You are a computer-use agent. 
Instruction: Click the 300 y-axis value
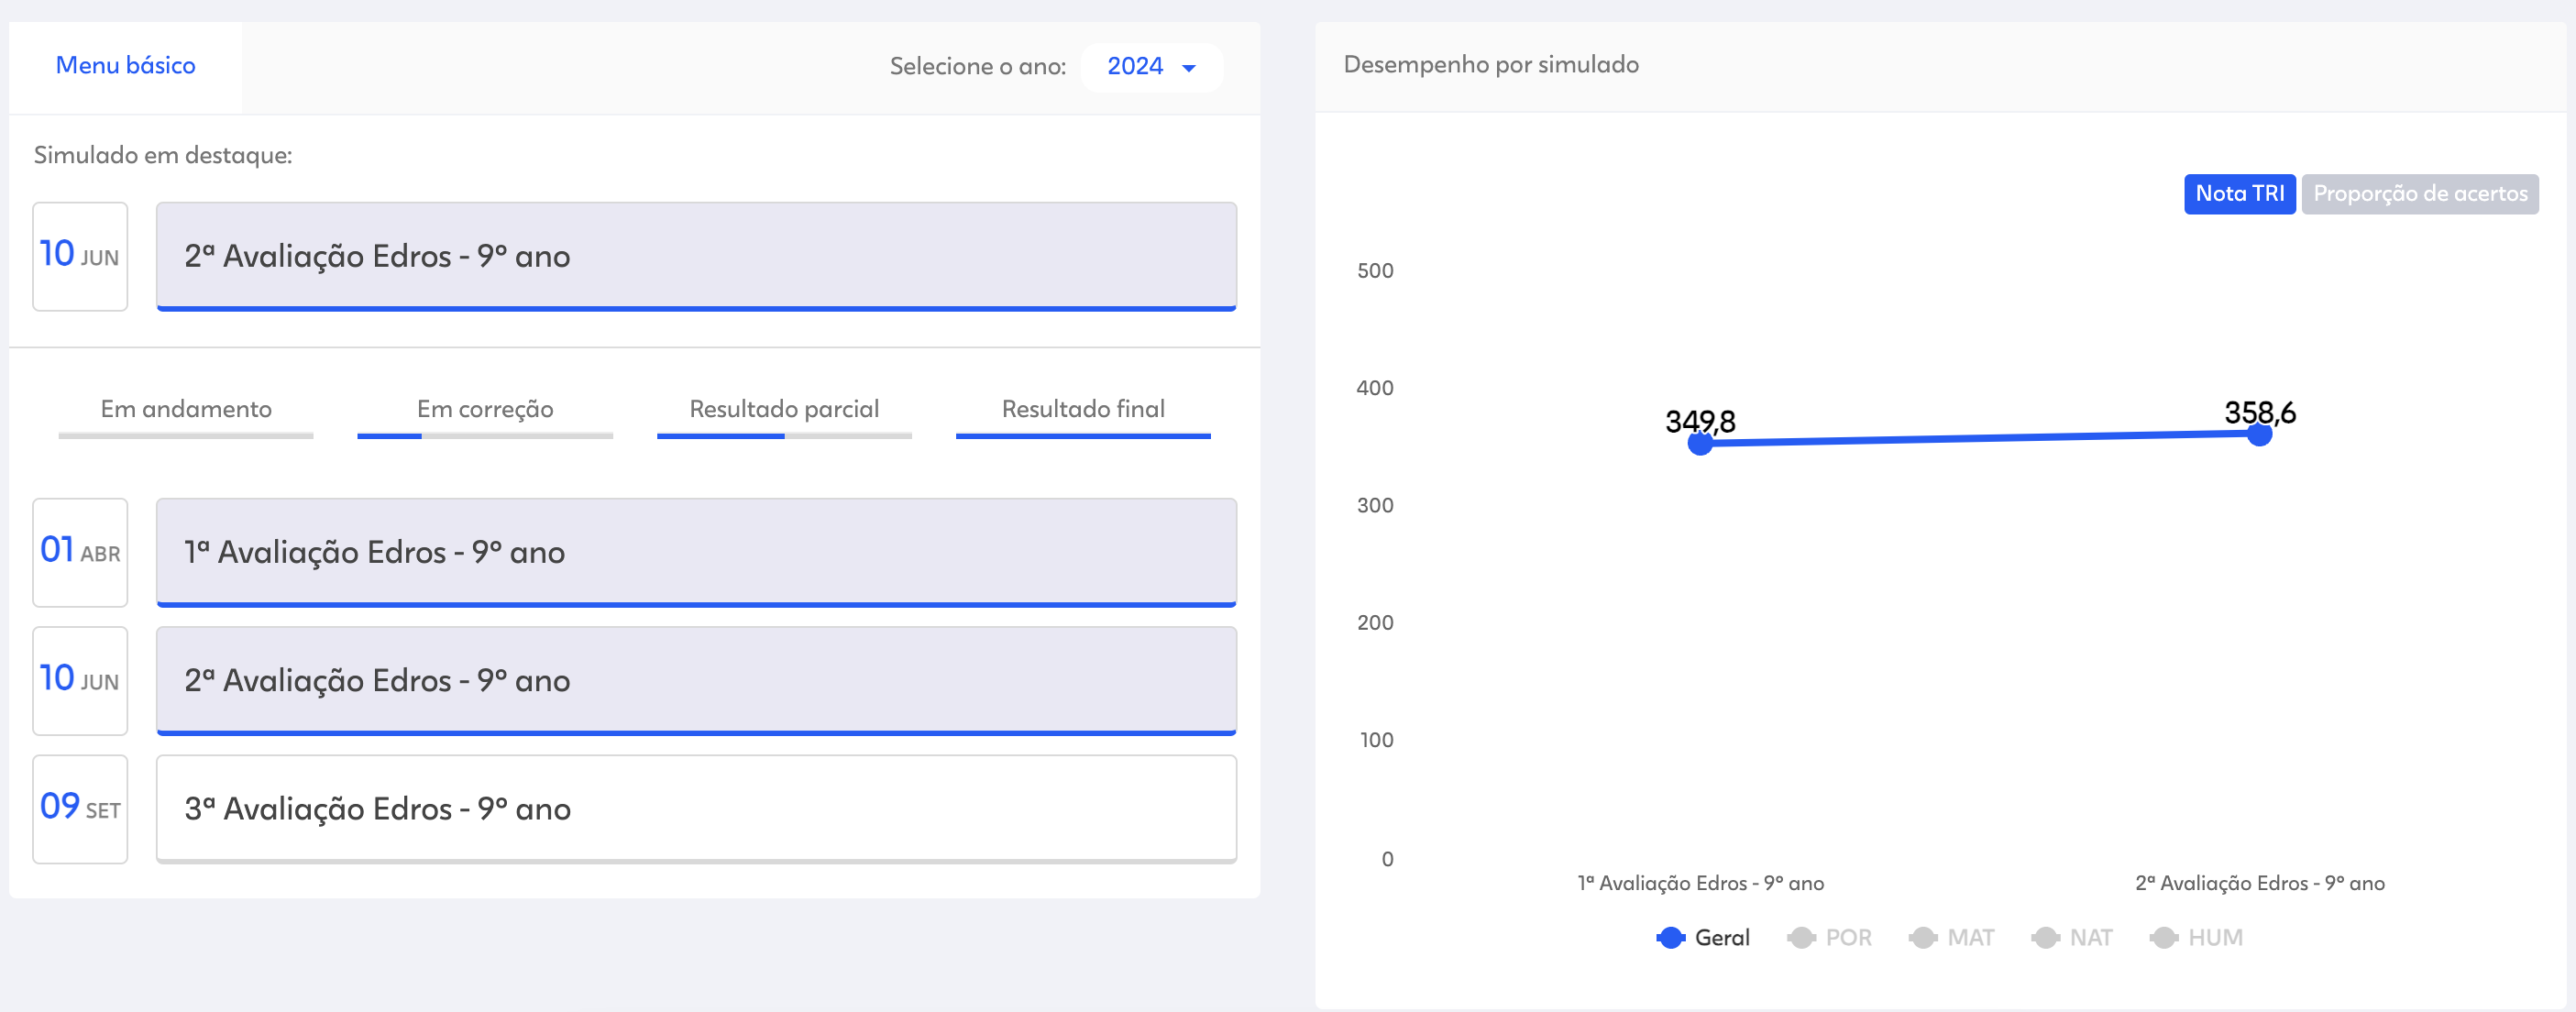(x=1375, y=506)
